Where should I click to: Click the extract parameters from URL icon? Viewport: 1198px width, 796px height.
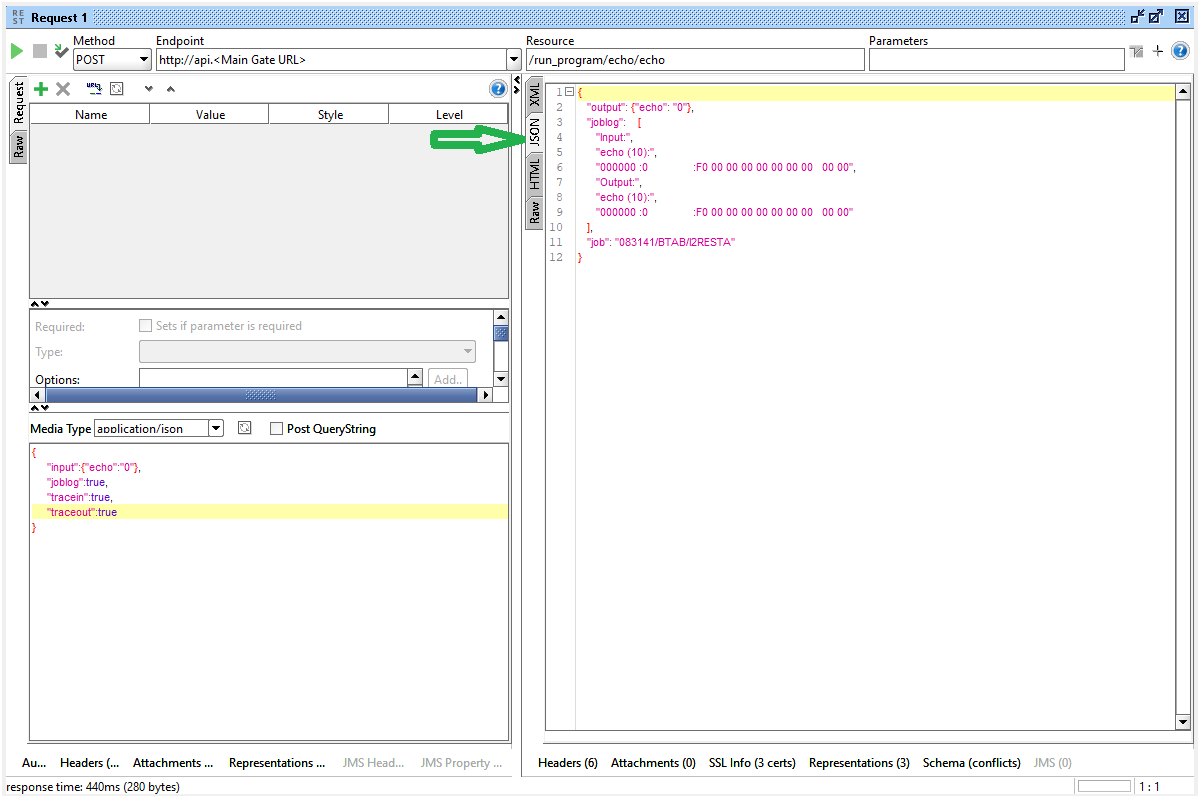94,89
